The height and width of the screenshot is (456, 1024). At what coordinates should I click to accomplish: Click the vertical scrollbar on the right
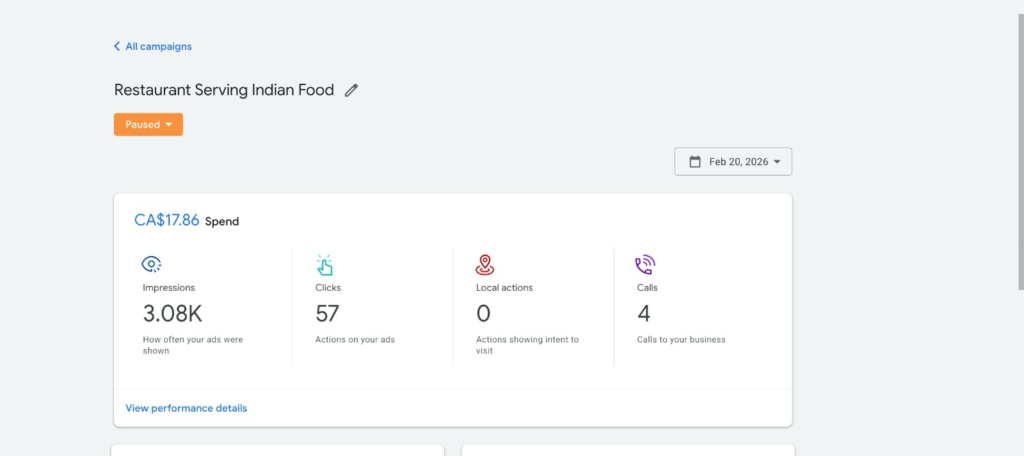1017,150
